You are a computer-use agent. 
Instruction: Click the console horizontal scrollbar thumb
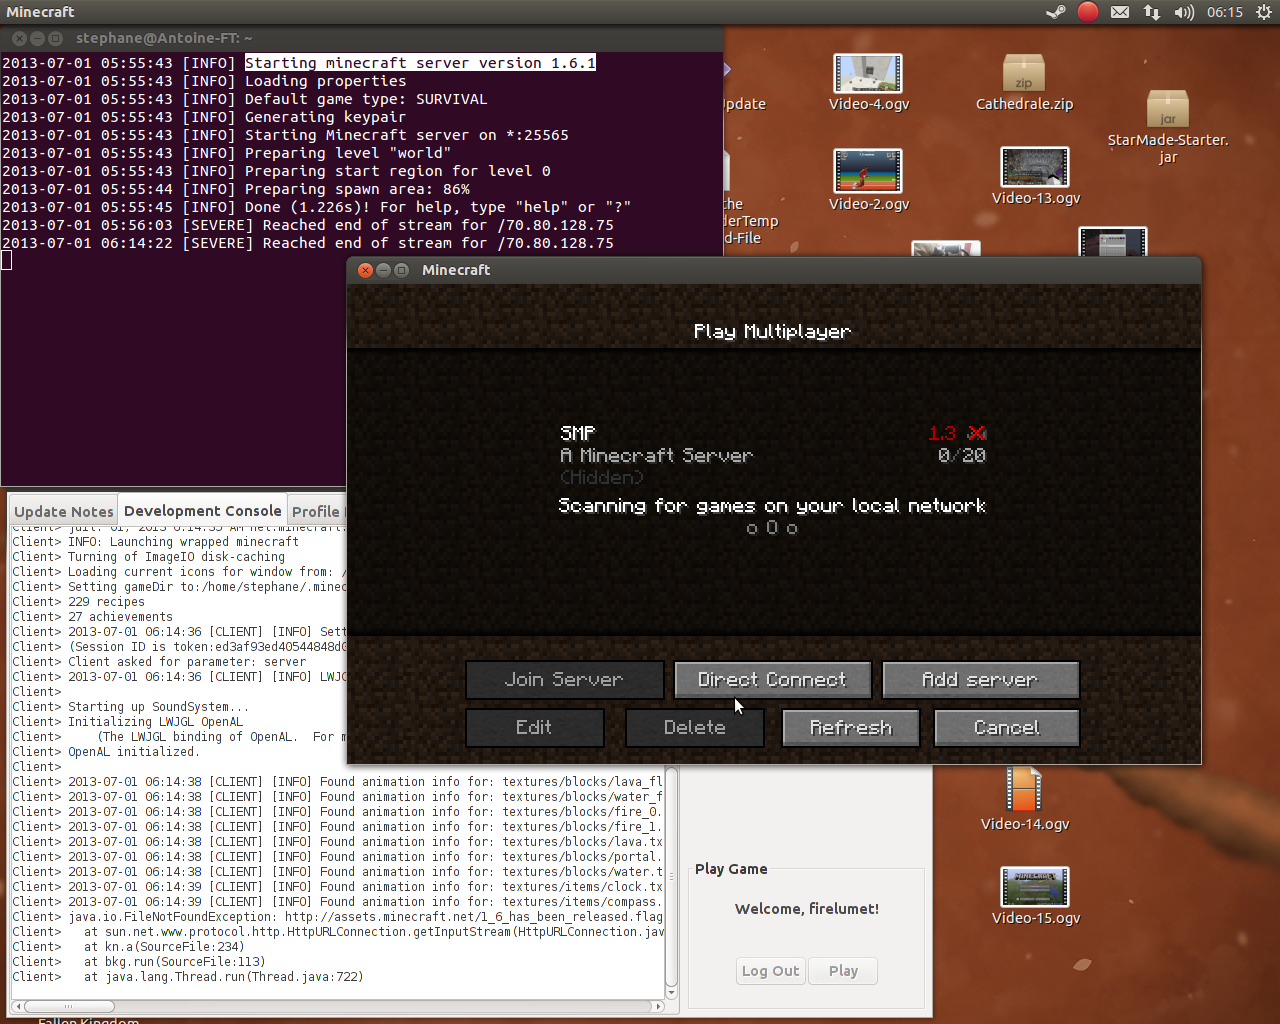point(68,1006)
